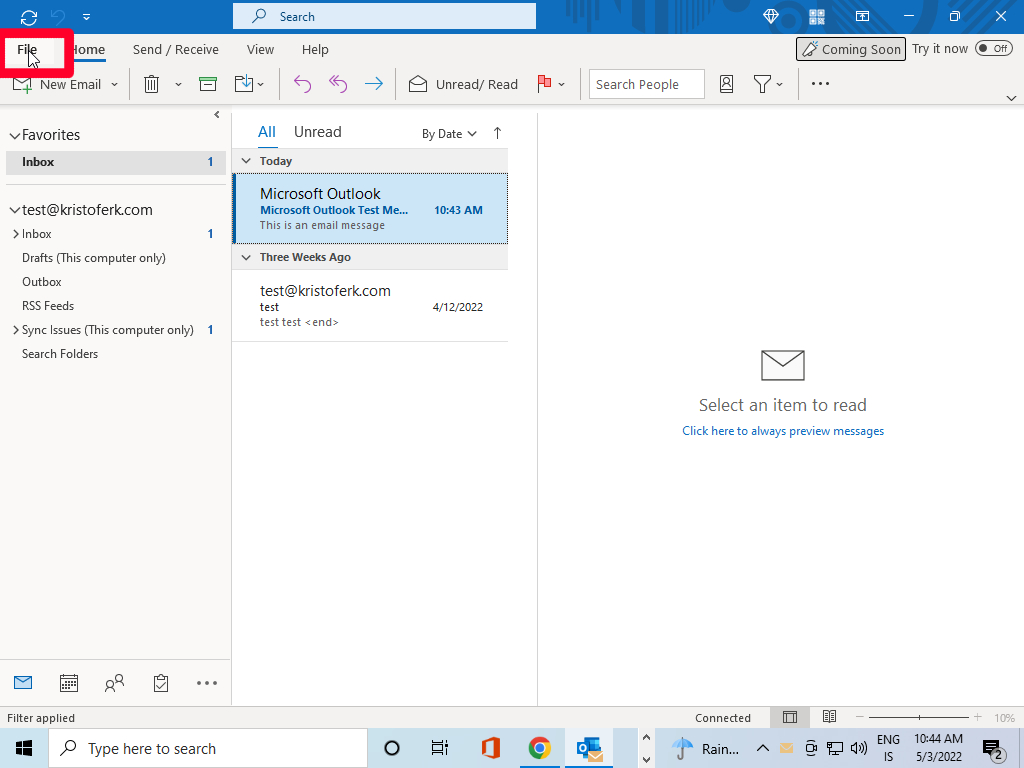Collapse the Favorites folder group
Screen dimensions: 1024x768
(15, 136)
